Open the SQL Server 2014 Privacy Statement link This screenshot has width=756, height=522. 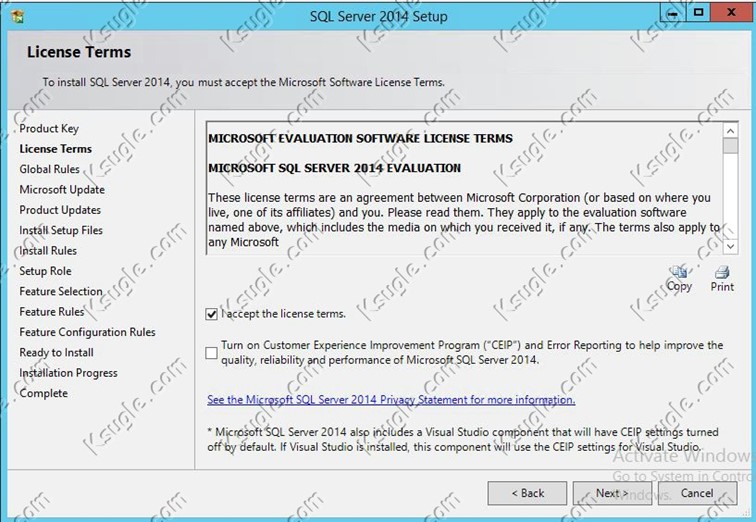391,400
